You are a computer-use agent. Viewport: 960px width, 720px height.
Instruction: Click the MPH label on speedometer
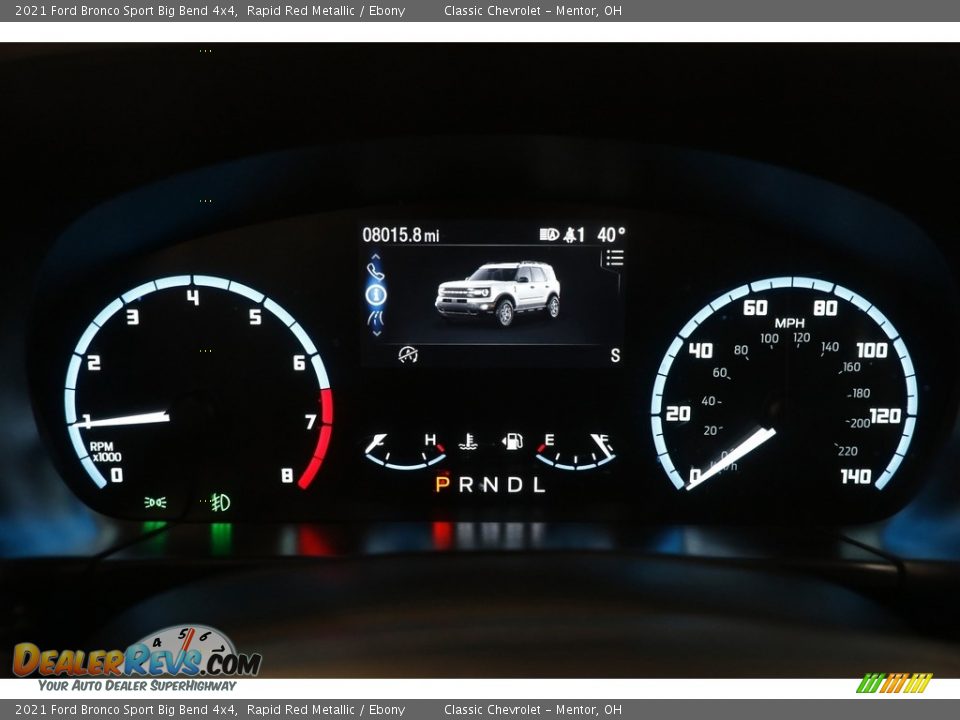click(790, 323)
